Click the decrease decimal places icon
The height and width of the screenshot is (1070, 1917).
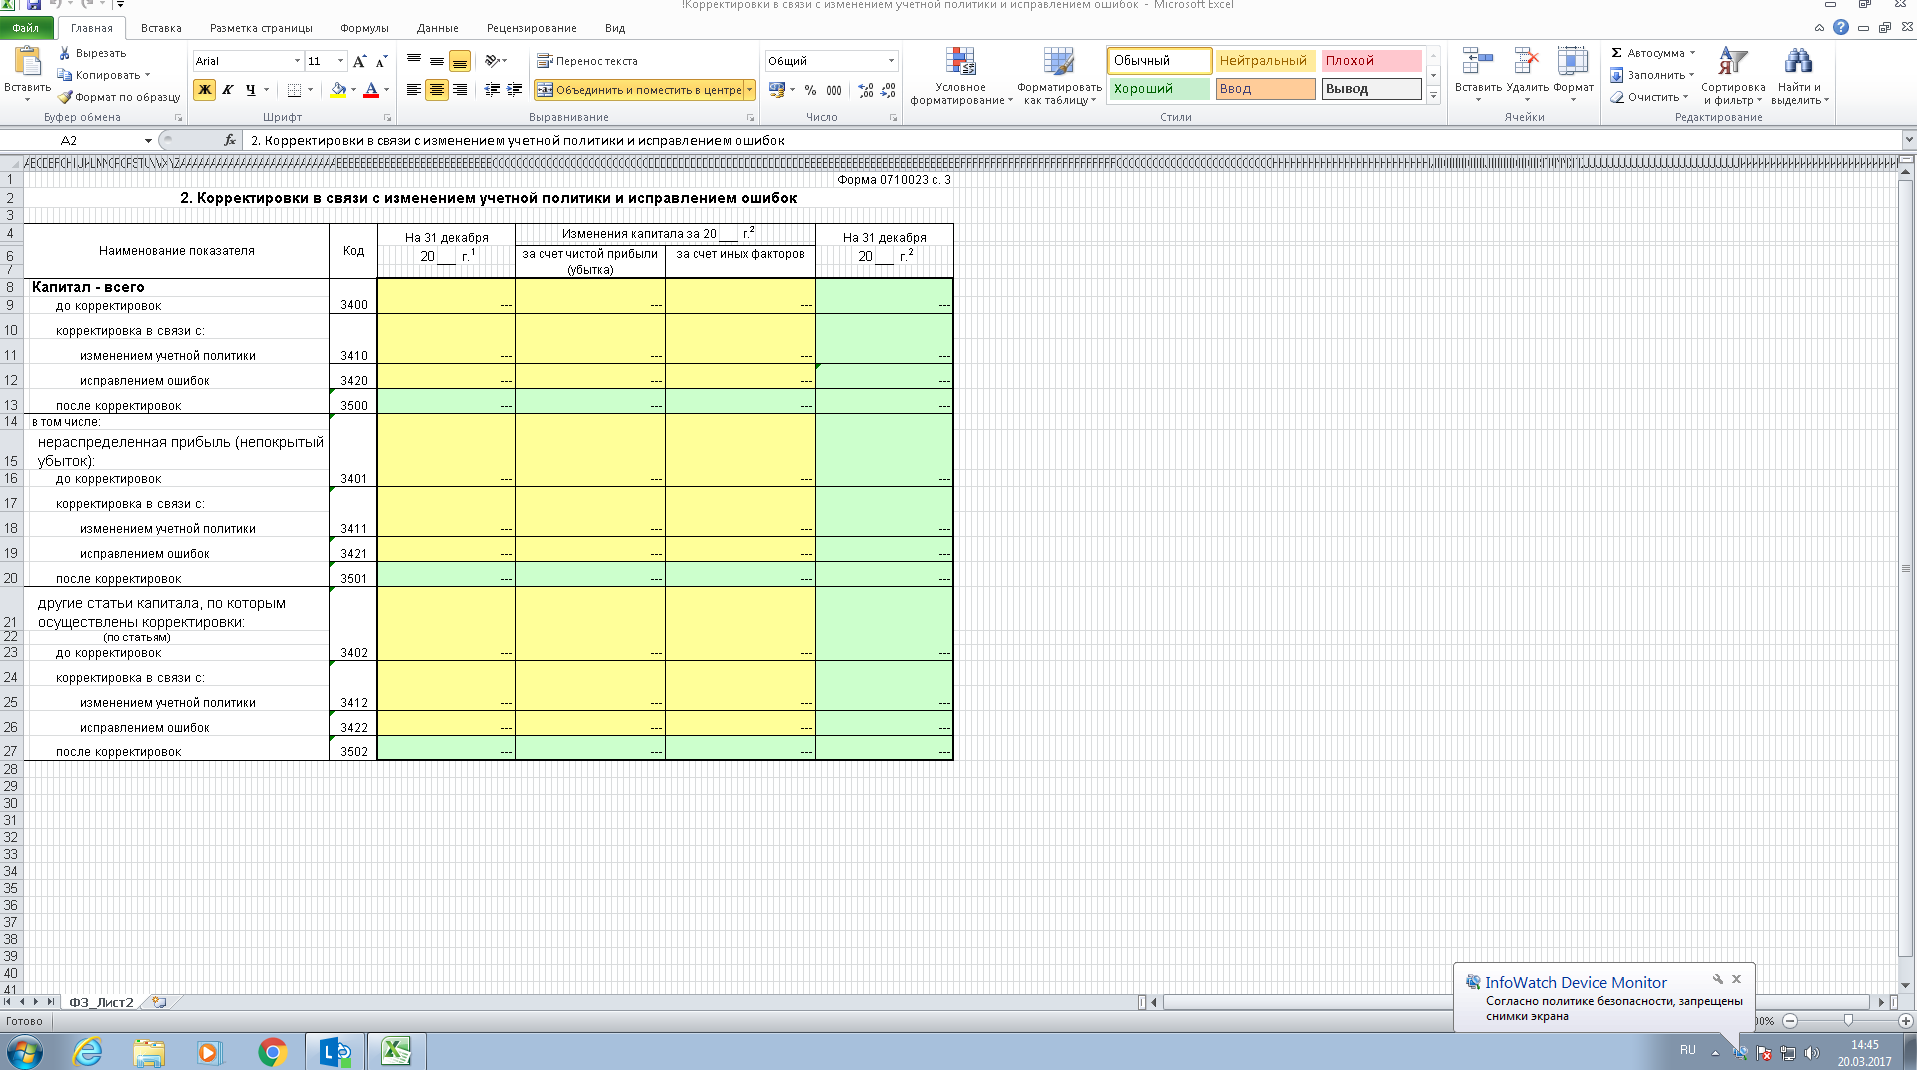point(888,90)
